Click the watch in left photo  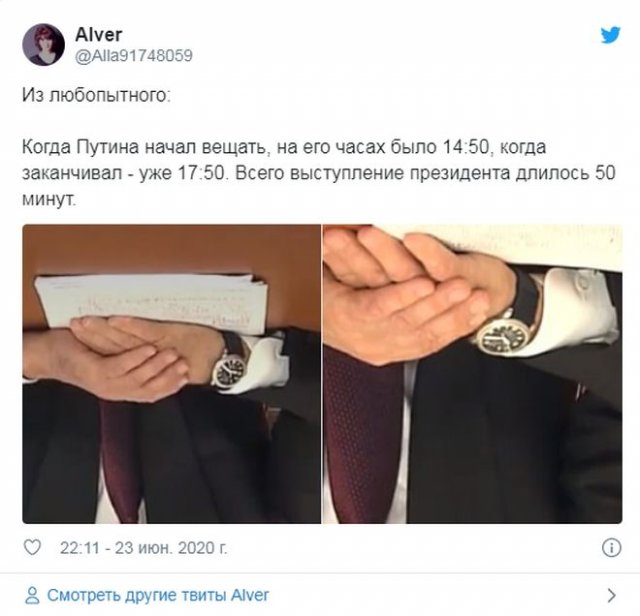click(229, 369)
